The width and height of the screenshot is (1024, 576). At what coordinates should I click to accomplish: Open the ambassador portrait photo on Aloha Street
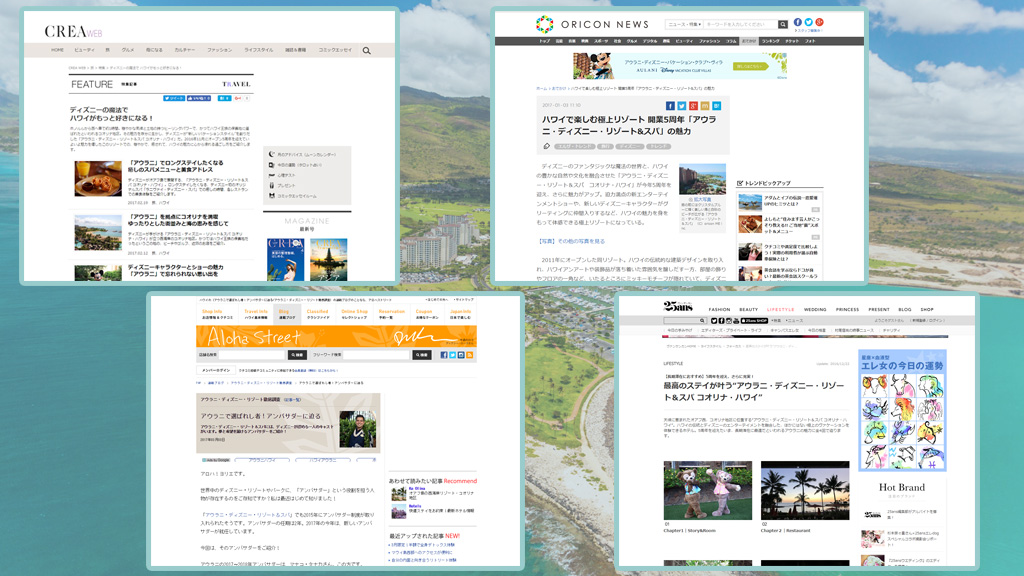pos(358,429)
